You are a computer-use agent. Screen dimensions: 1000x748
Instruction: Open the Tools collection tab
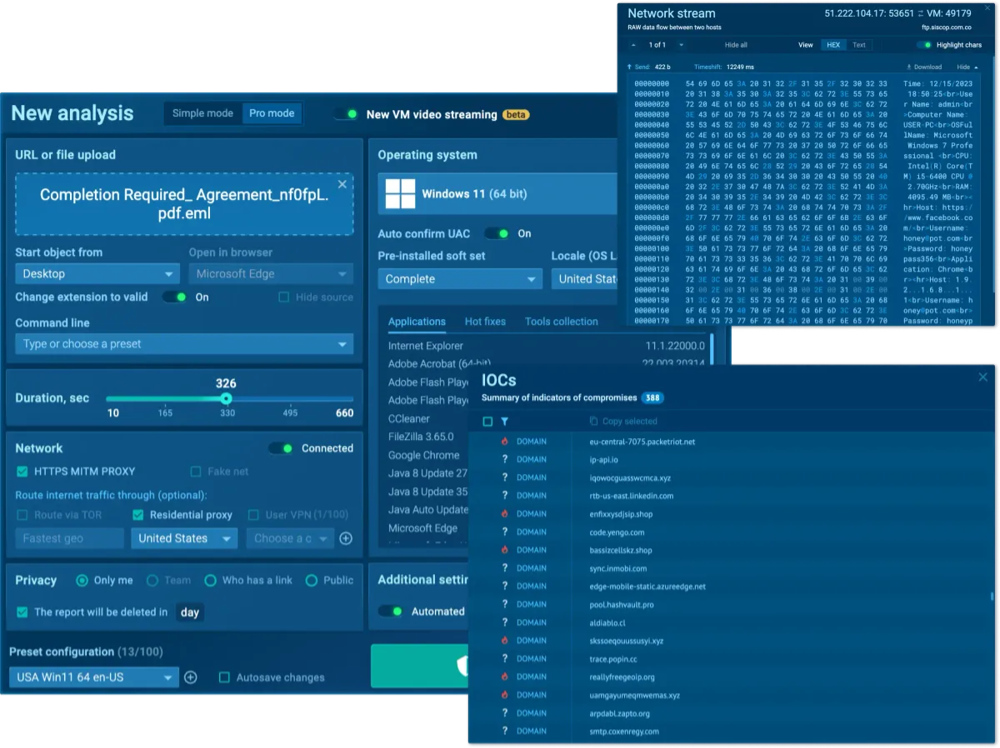tap(561, 321)
